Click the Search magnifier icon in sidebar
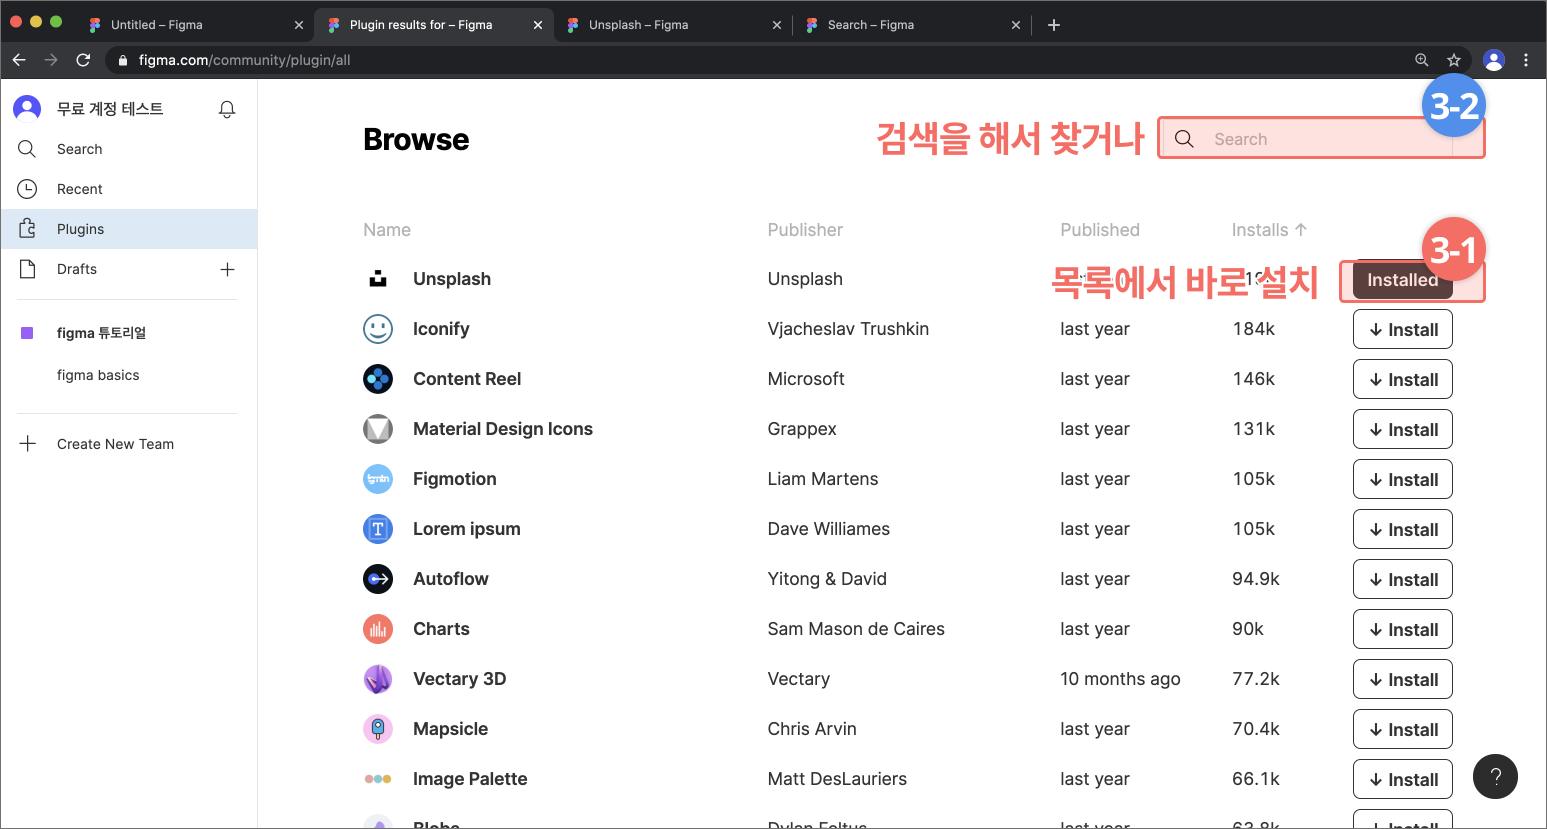 (27, 149)
